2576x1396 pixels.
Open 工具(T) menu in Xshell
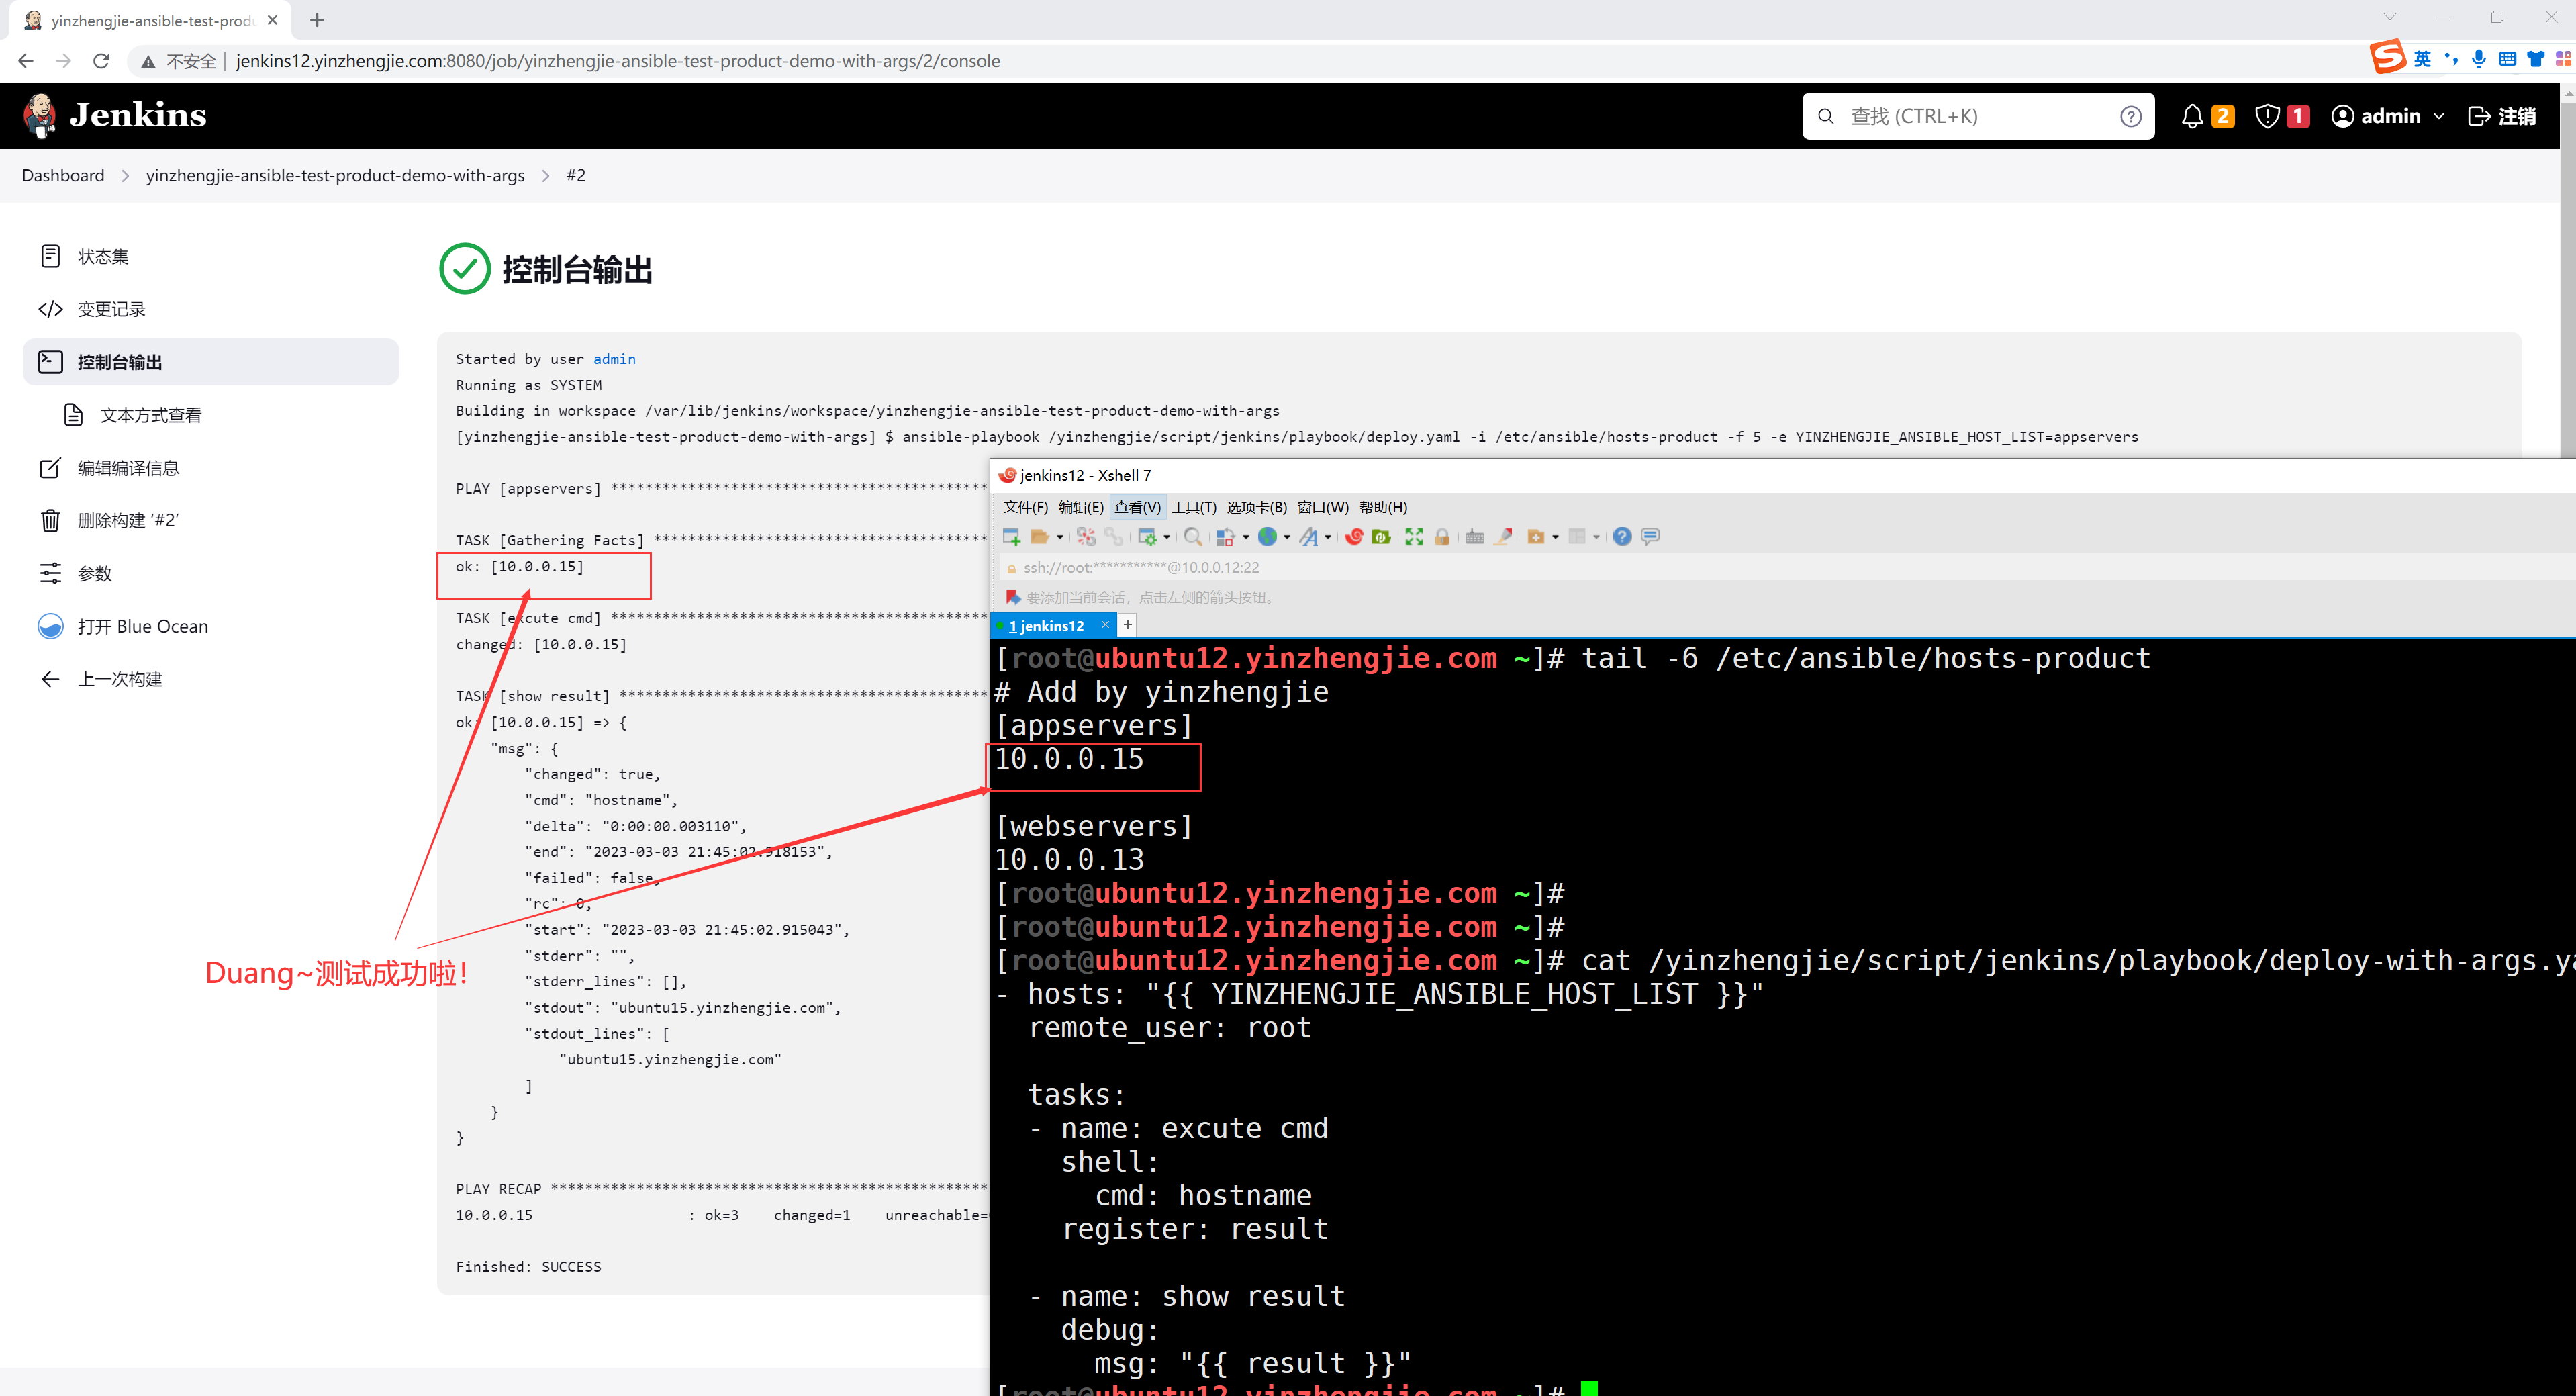point(1193,507)
